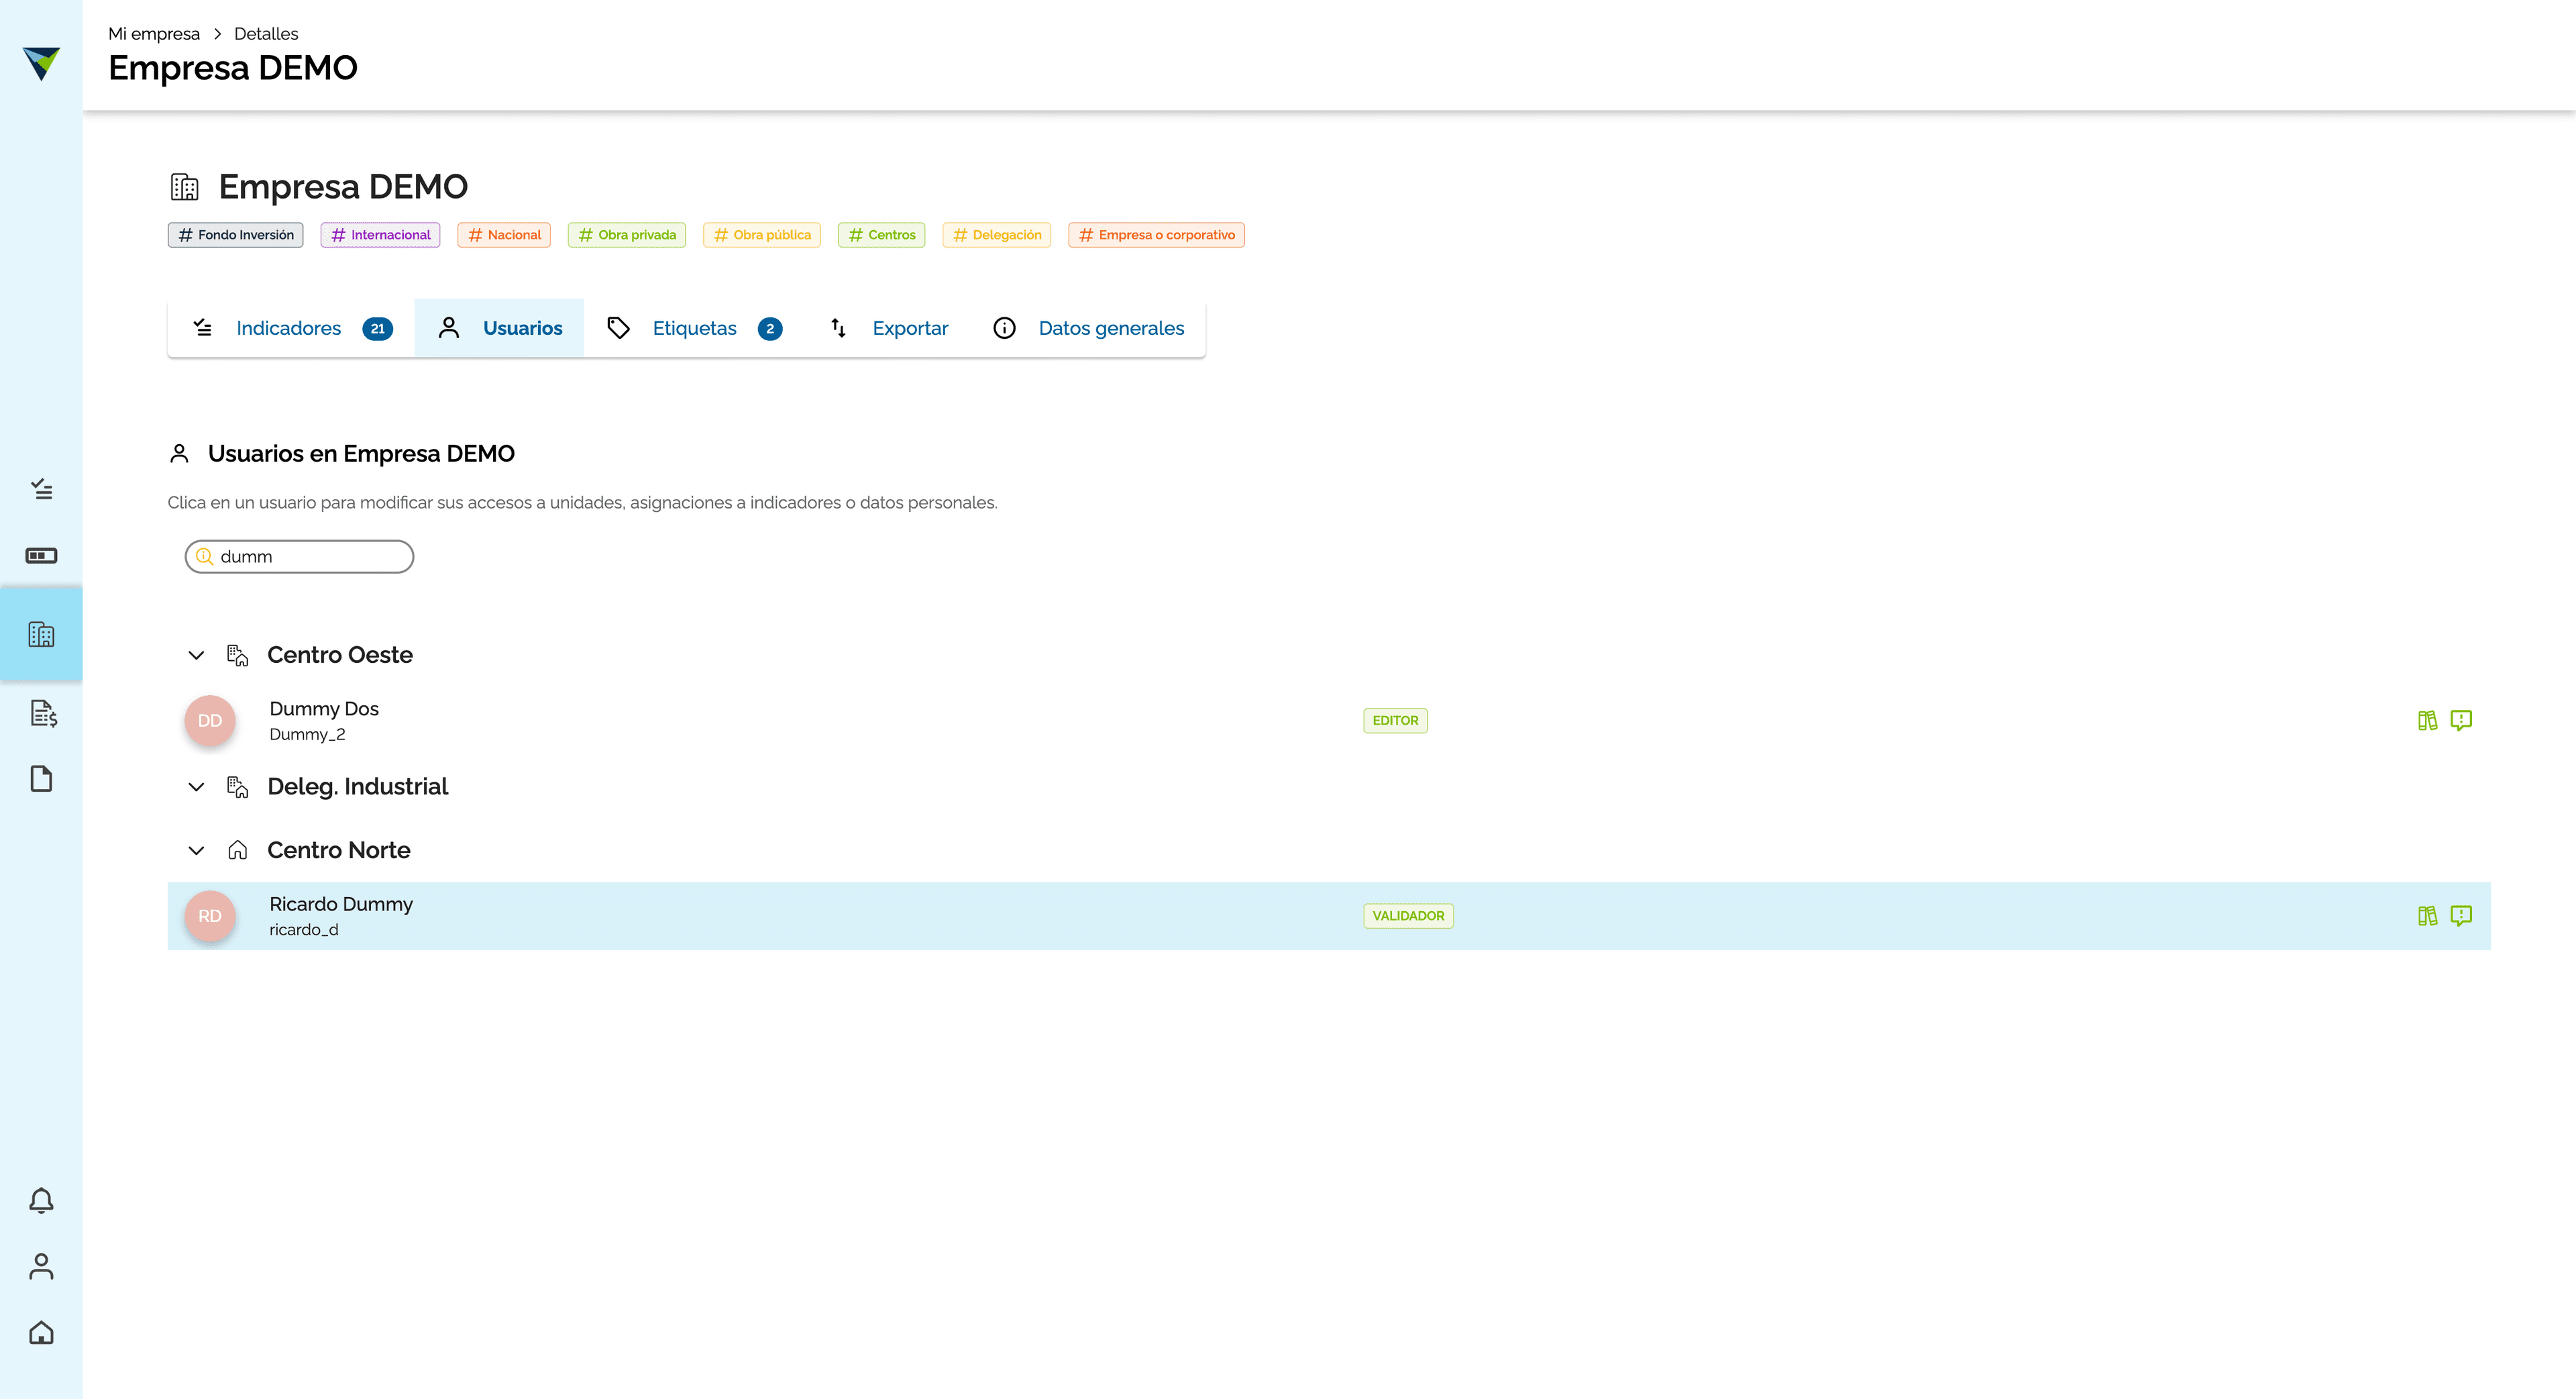Open the billing document icon in sidebar

(43, 713)
